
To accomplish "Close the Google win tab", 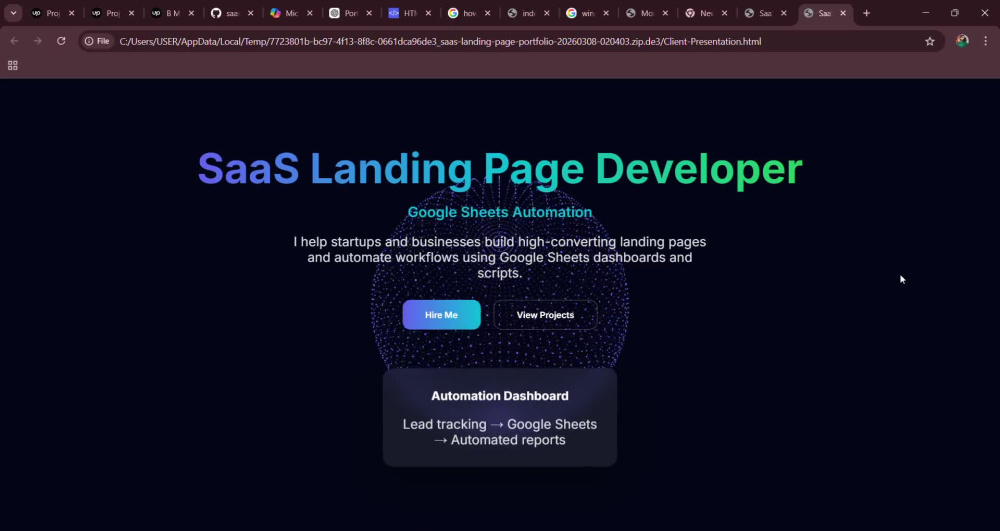I will click(606, 13).
